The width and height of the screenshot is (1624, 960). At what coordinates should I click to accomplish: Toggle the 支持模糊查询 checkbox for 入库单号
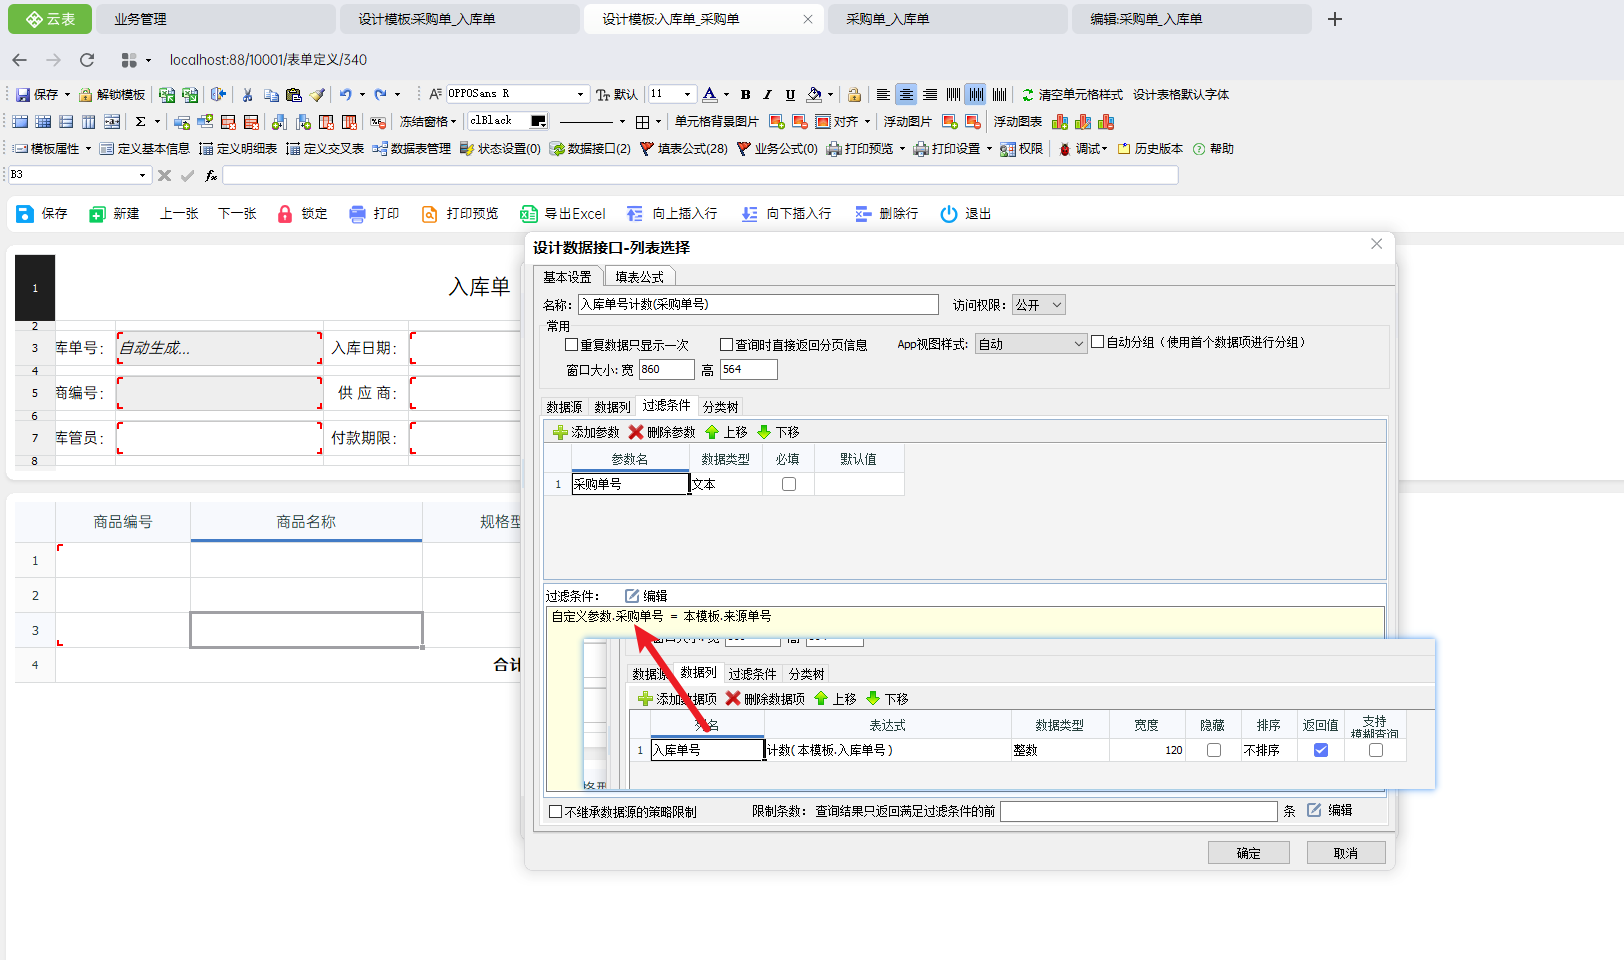click(1376, 750)
